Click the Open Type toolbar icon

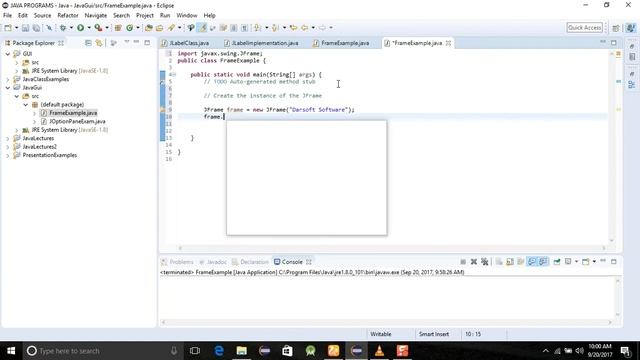pos(149,28)
